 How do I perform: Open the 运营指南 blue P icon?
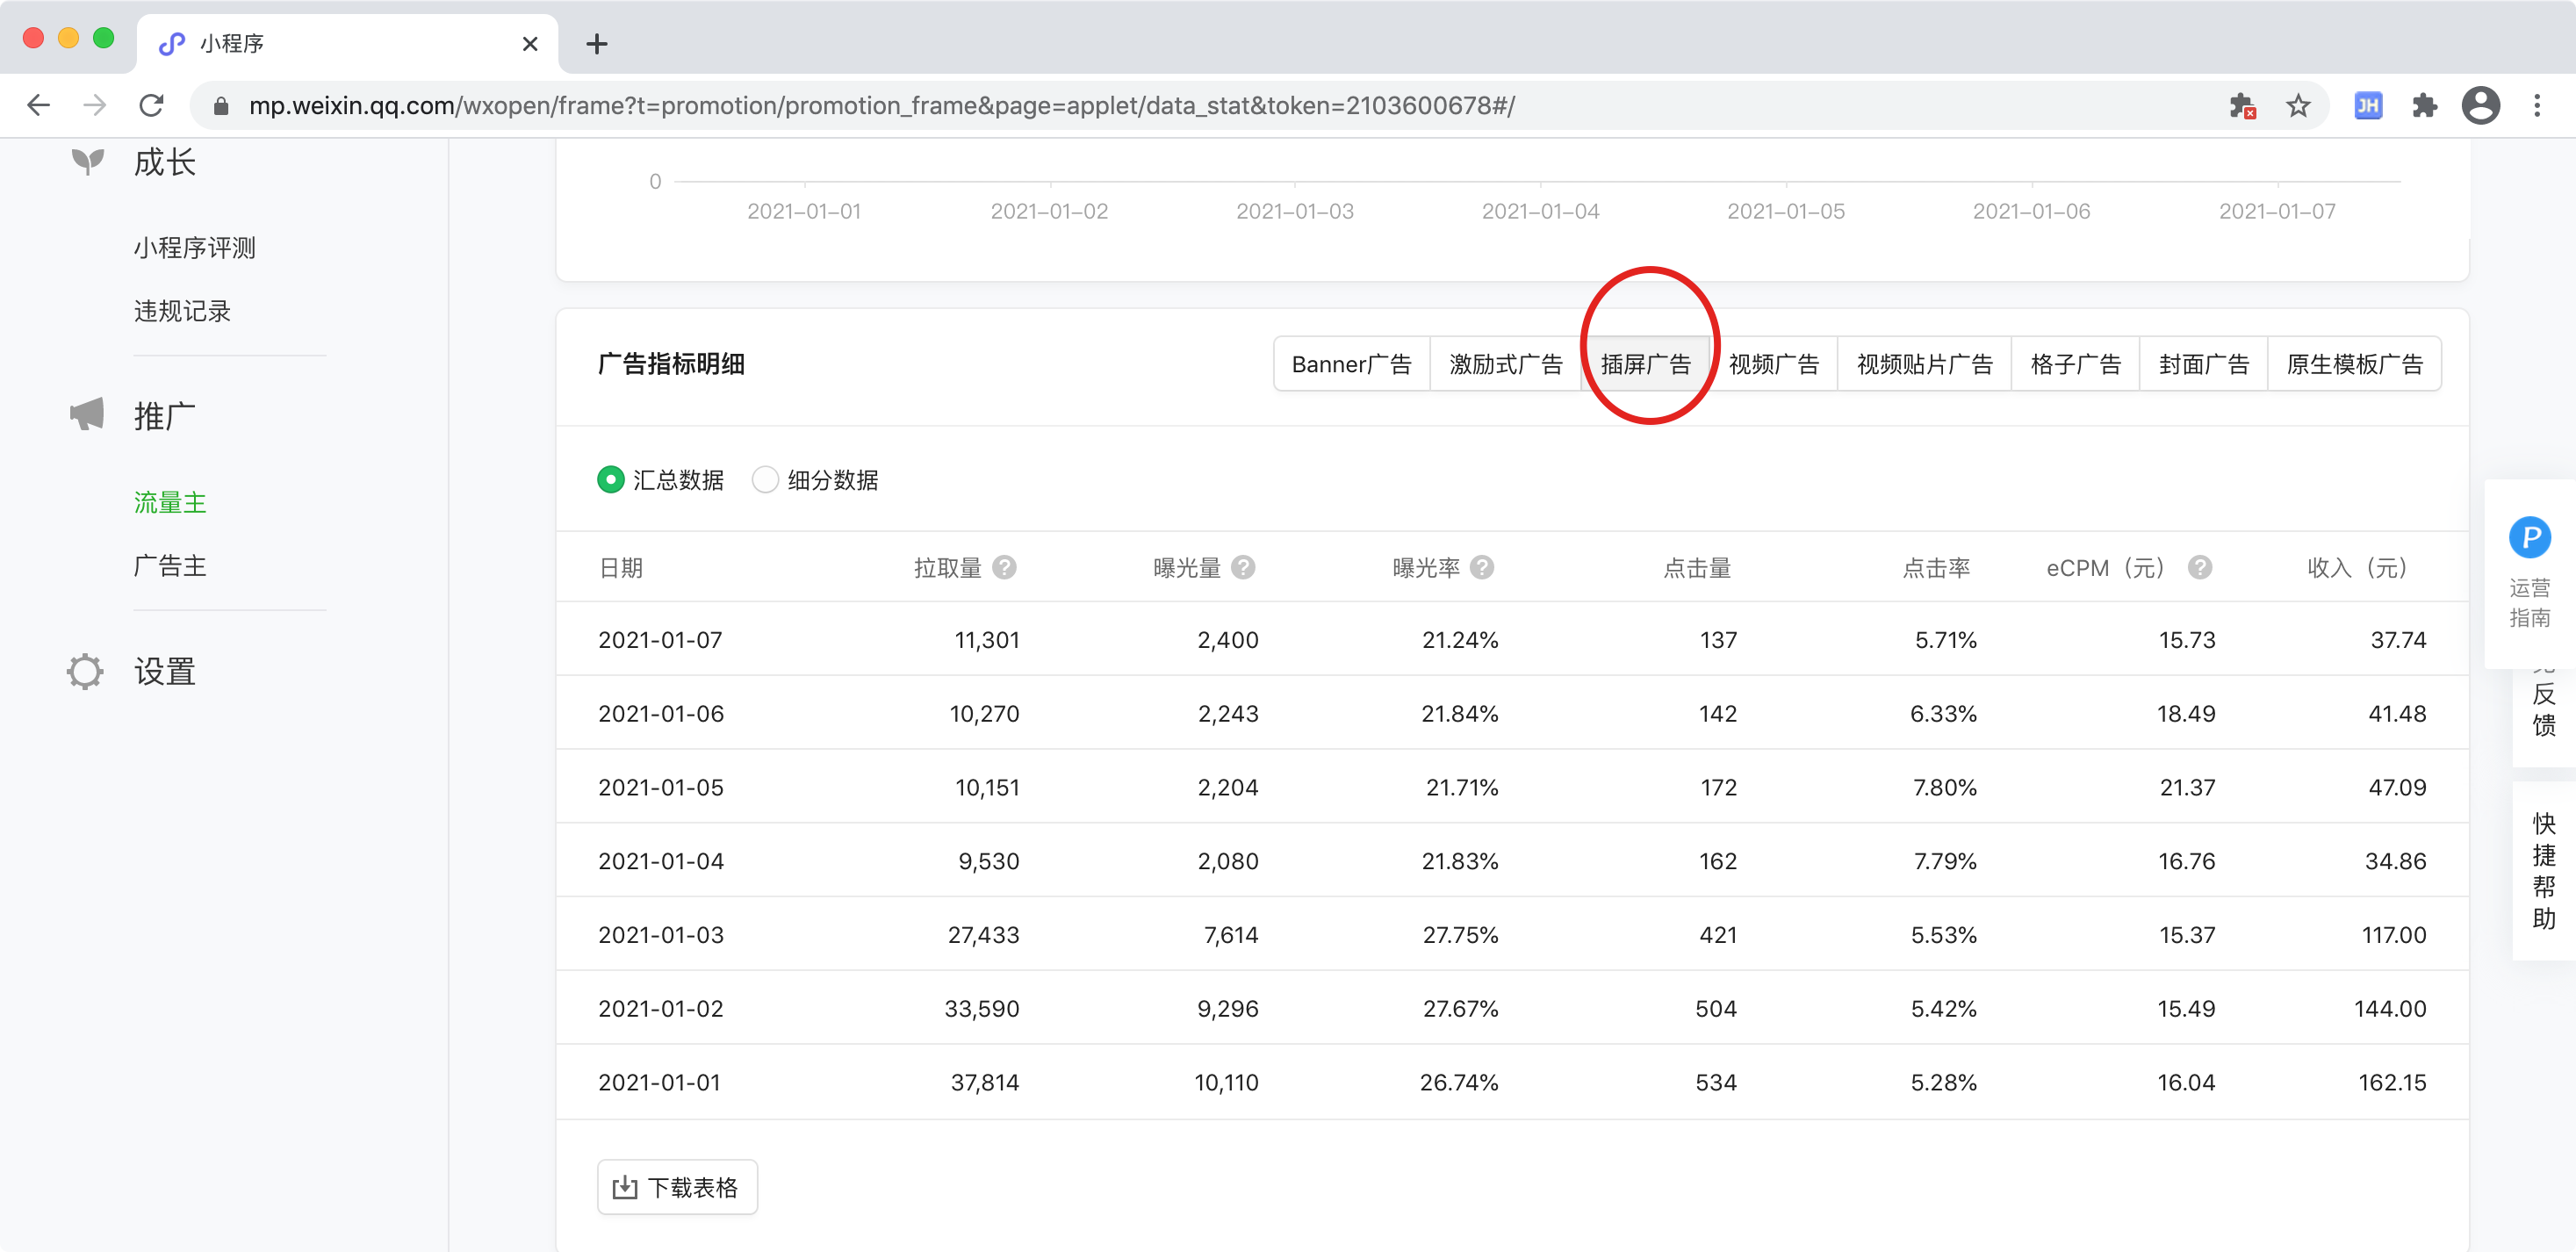point(2529,538)
